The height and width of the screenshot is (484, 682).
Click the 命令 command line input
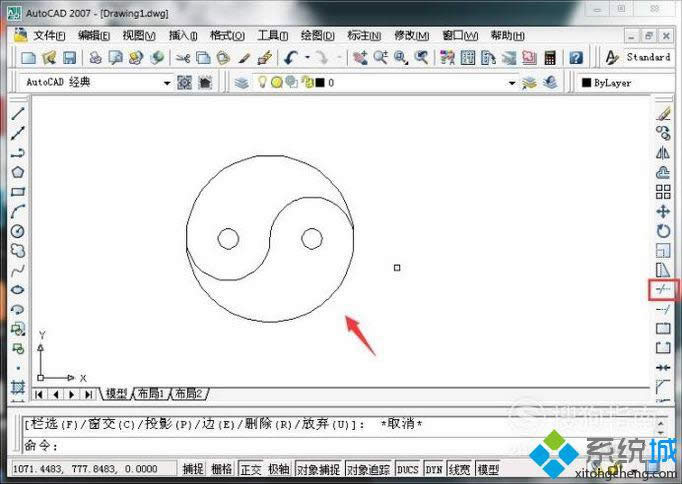[x=300, y=445]
